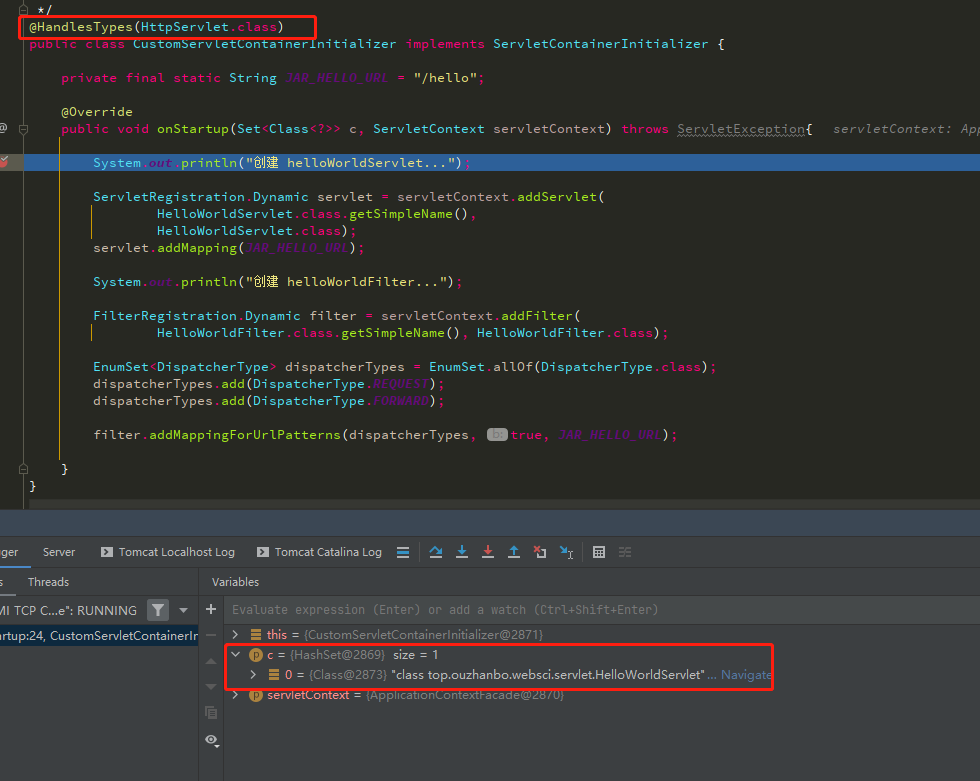Collapse the onStartup method fold marker
This screenshot has width=980, height=781.
[24, 129]
